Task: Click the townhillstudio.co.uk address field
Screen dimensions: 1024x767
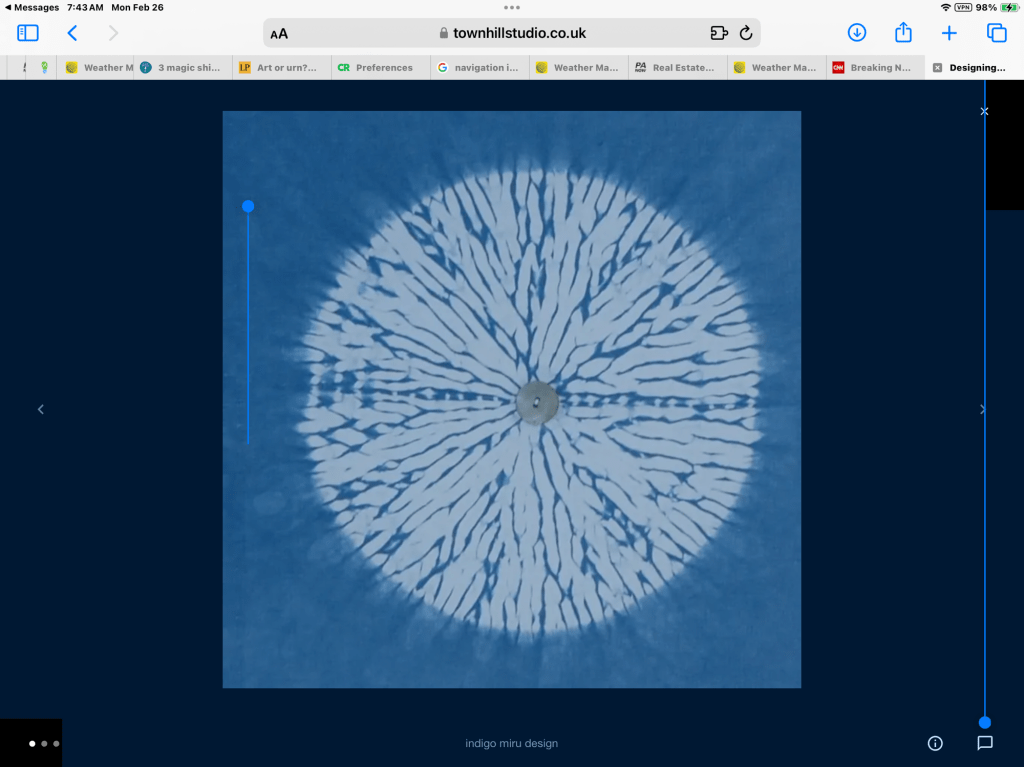Action: click(x=512, y=33)
